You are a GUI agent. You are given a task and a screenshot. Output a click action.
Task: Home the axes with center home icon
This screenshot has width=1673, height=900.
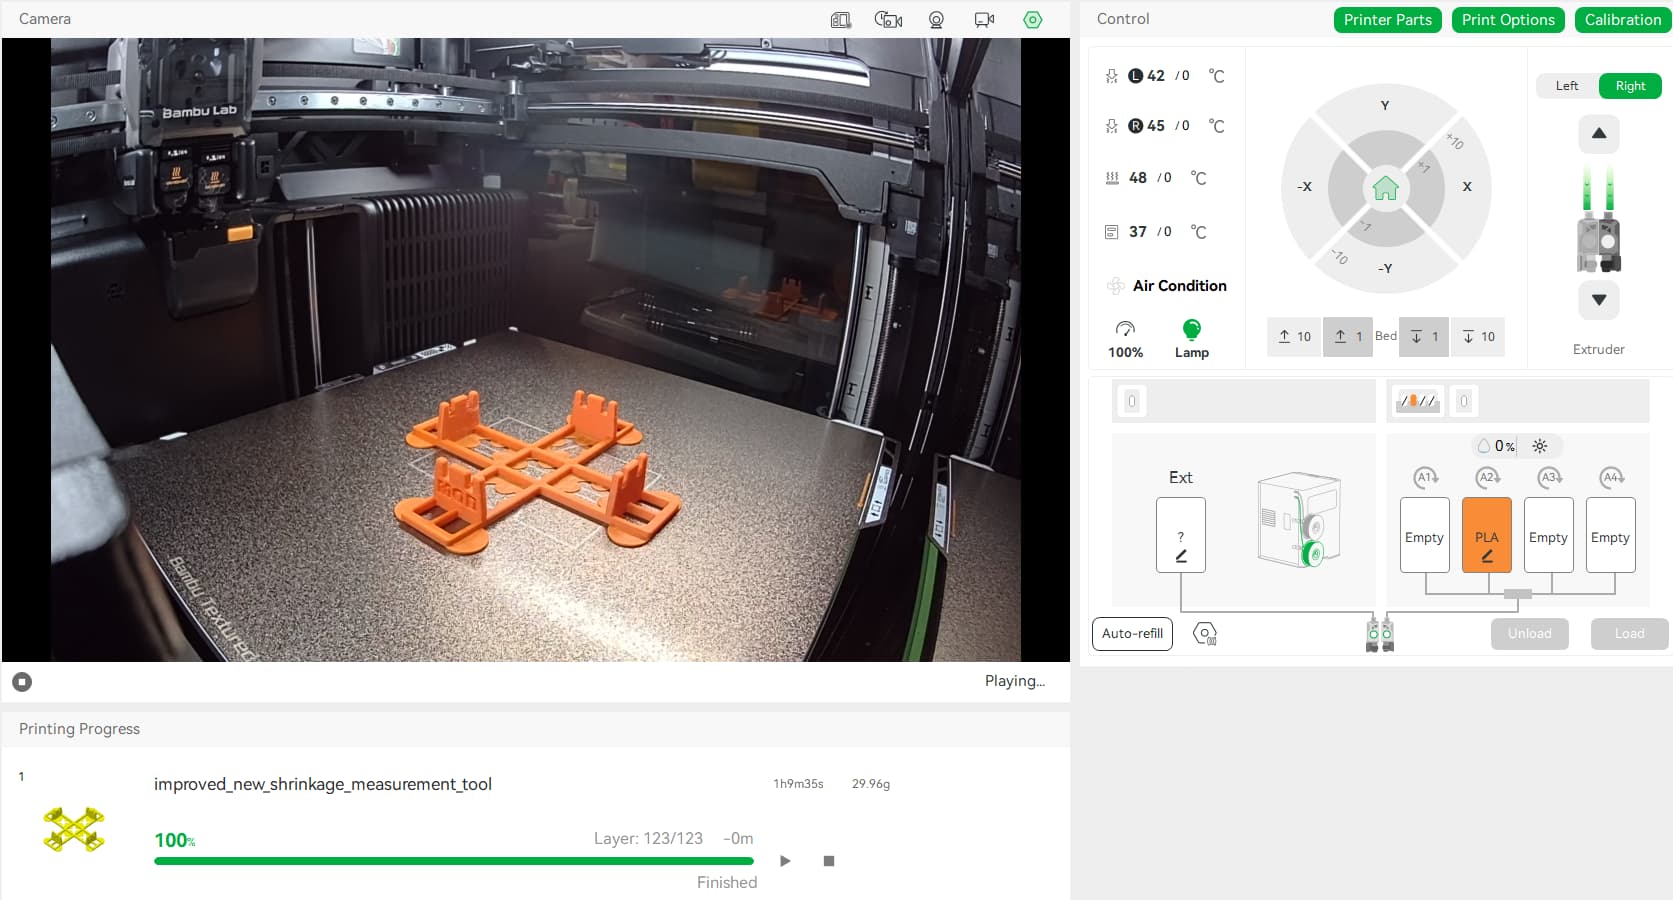[1385, 188]
